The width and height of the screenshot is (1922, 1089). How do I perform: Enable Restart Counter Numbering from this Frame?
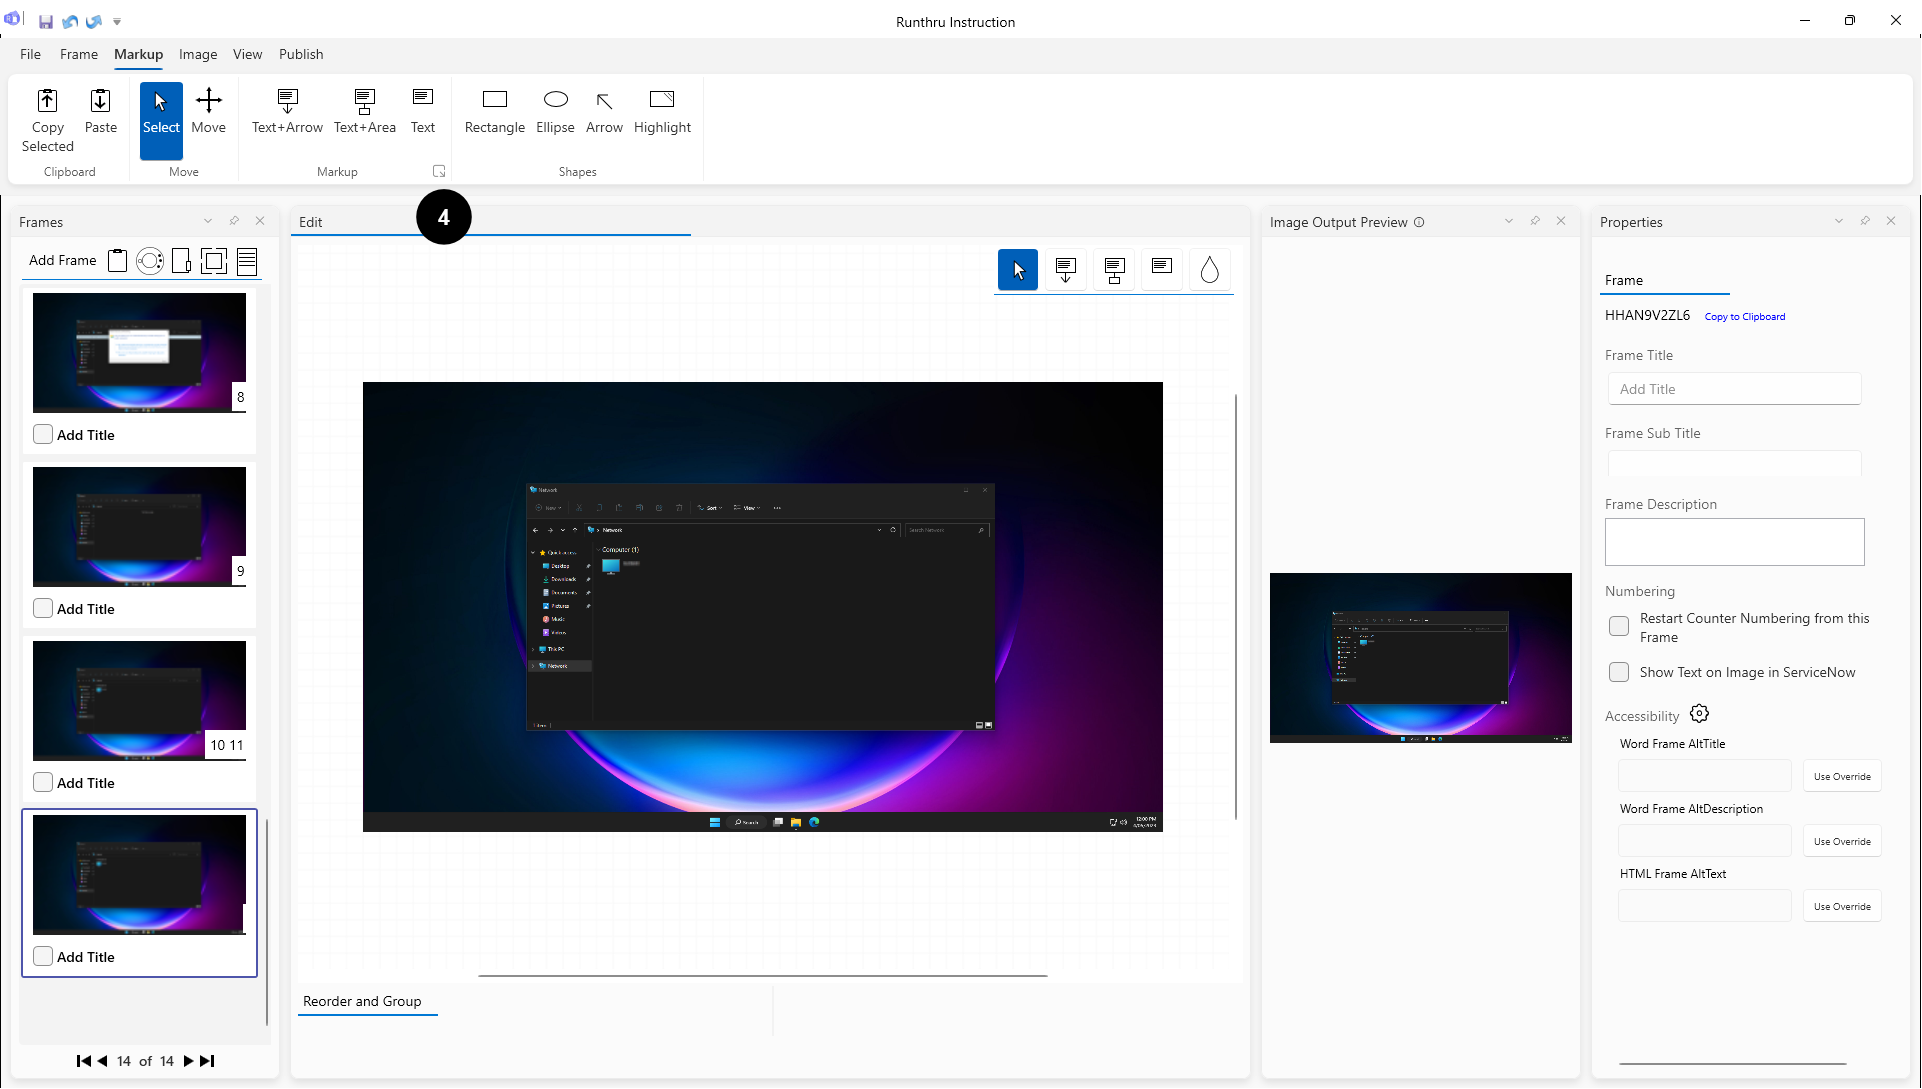tap(1618, 627)
